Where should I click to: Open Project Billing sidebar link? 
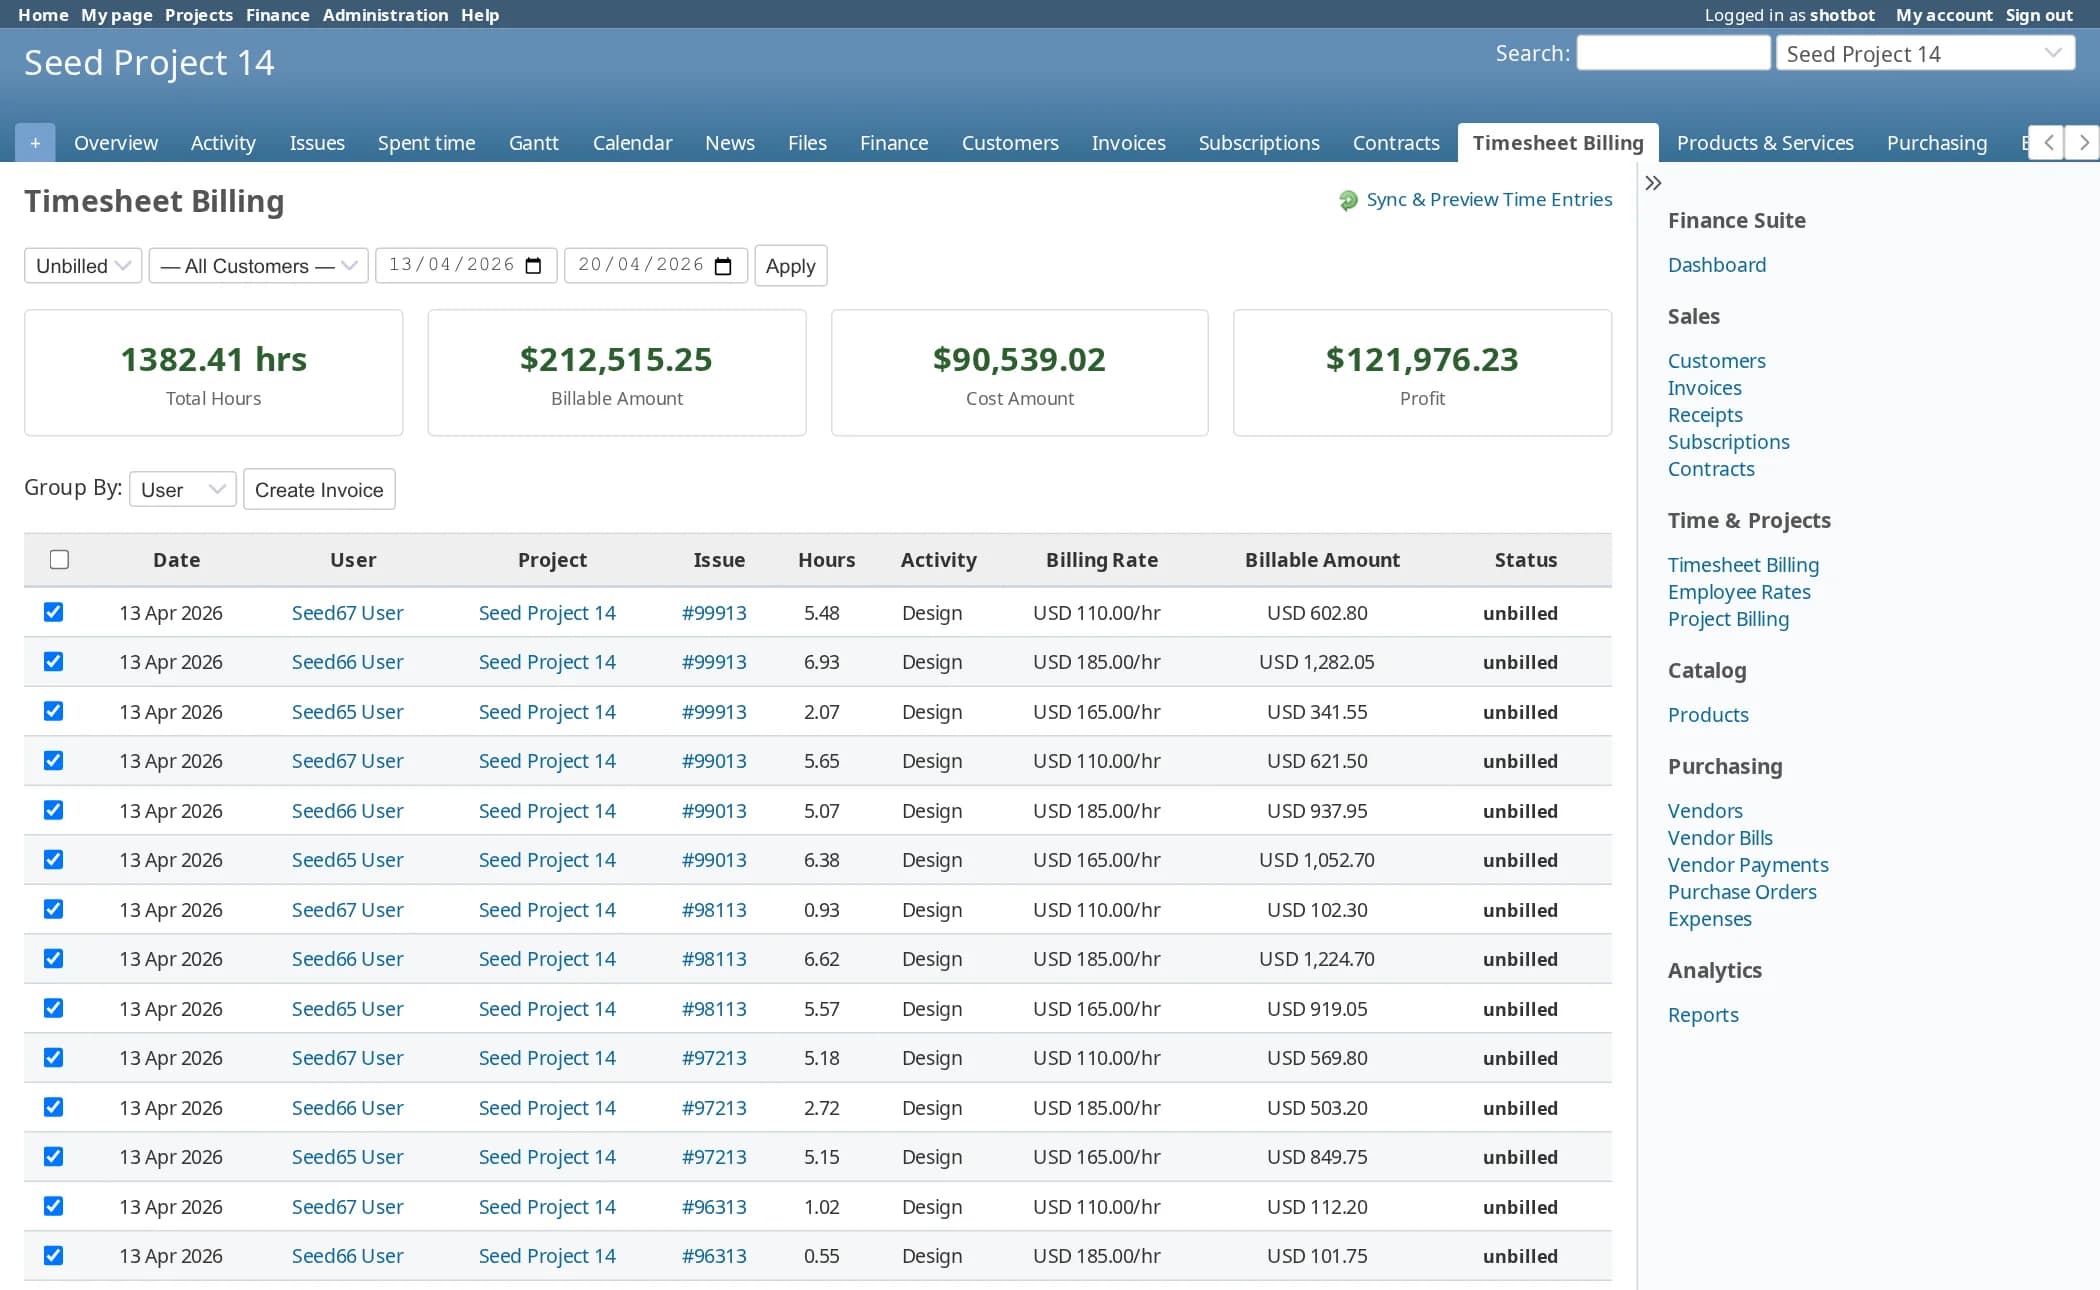pos(1728,619)
